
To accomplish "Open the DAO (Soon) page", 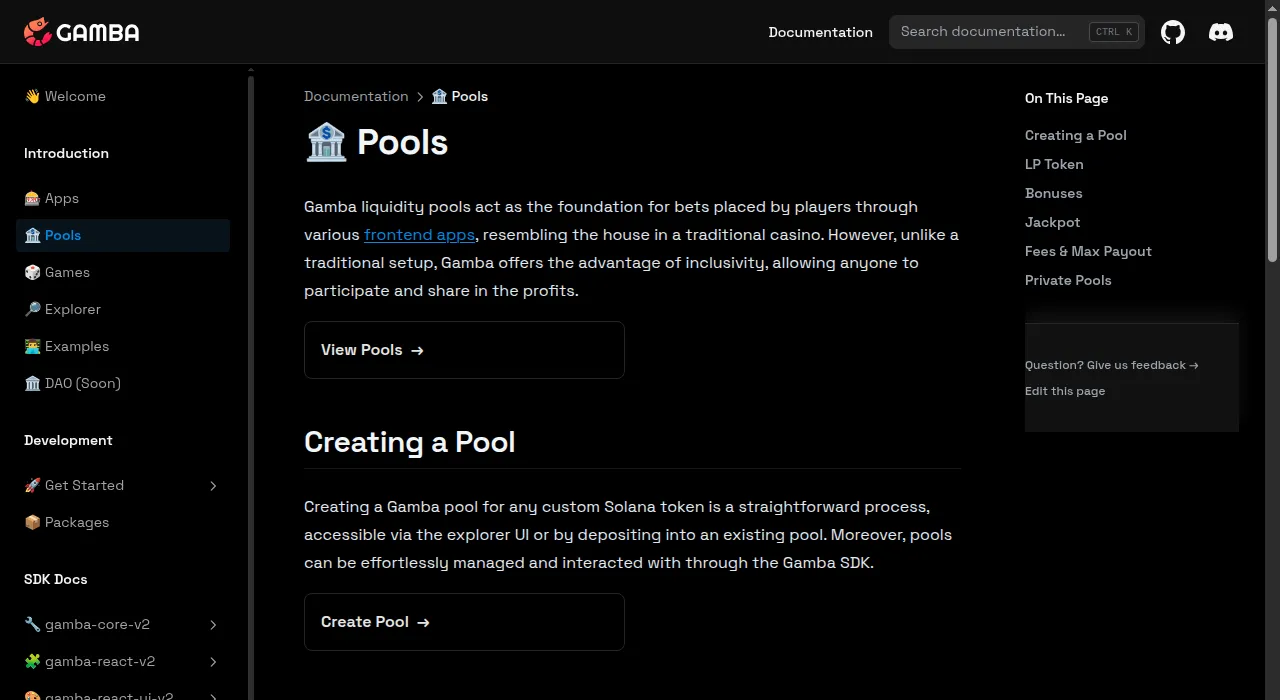I will 123,383.
